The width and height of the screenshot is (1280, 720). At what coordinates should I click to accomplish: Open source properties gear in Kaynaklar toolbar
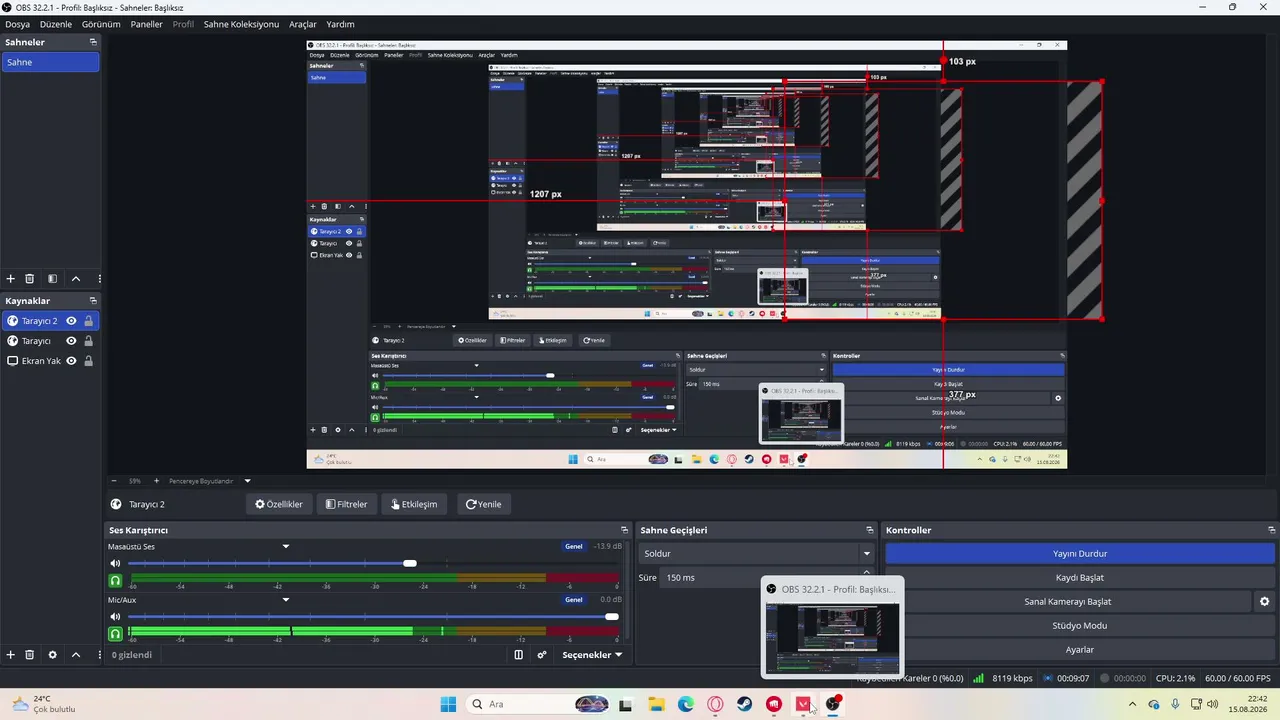(x=52, y=655)
